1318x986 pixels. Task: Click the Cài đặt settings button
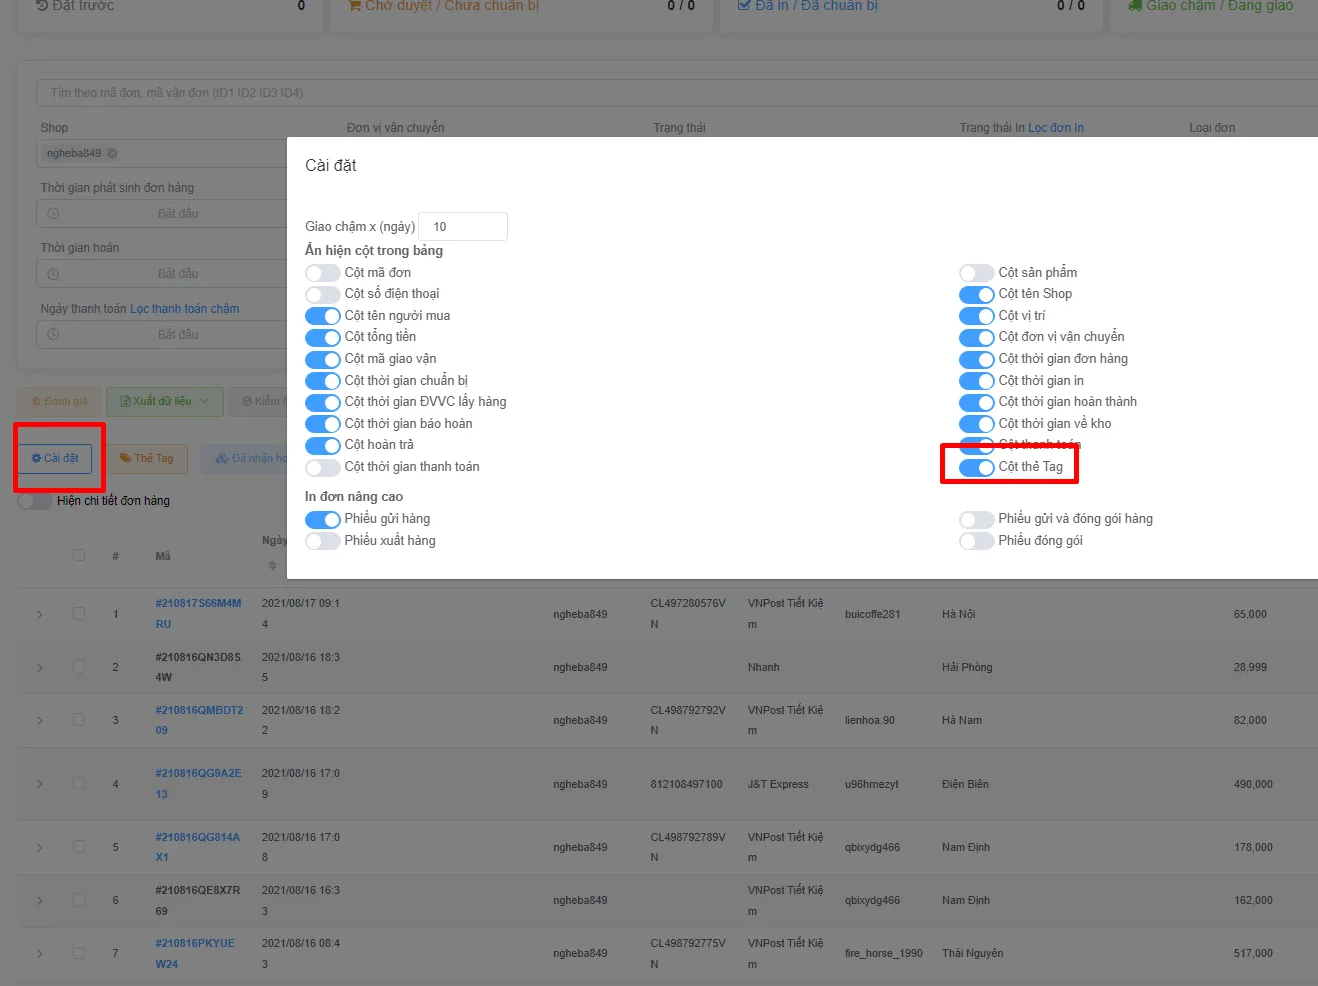(55, 458)
